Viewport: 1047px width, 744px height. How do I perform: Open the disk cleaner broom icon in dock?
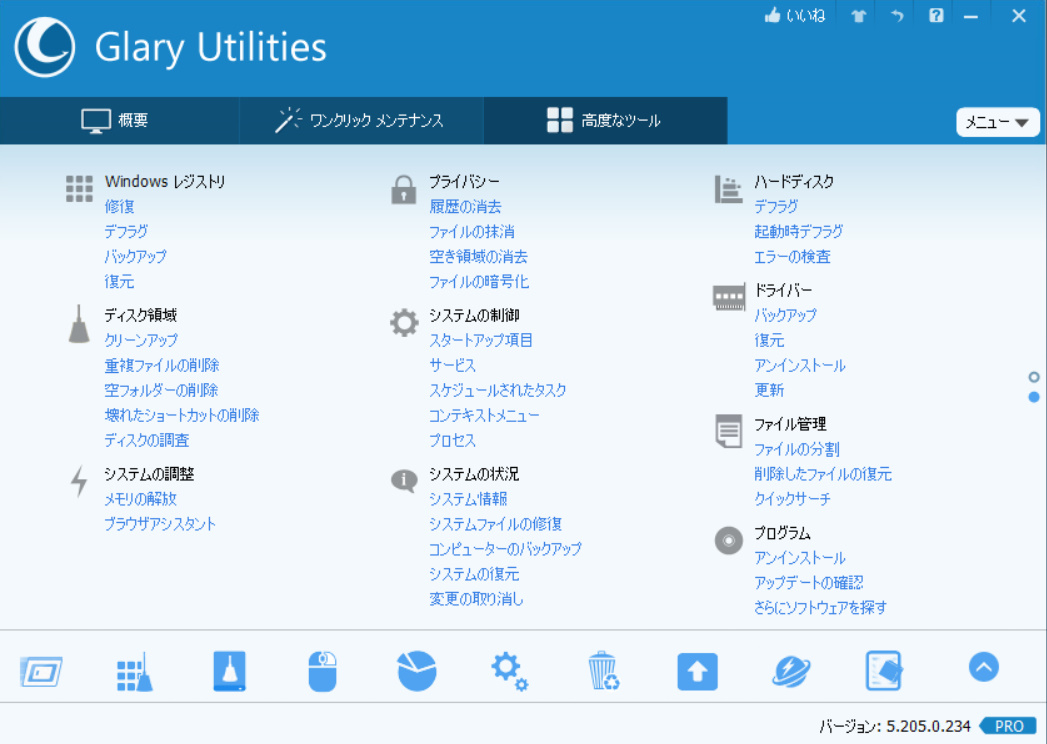[x=230, y=671]
